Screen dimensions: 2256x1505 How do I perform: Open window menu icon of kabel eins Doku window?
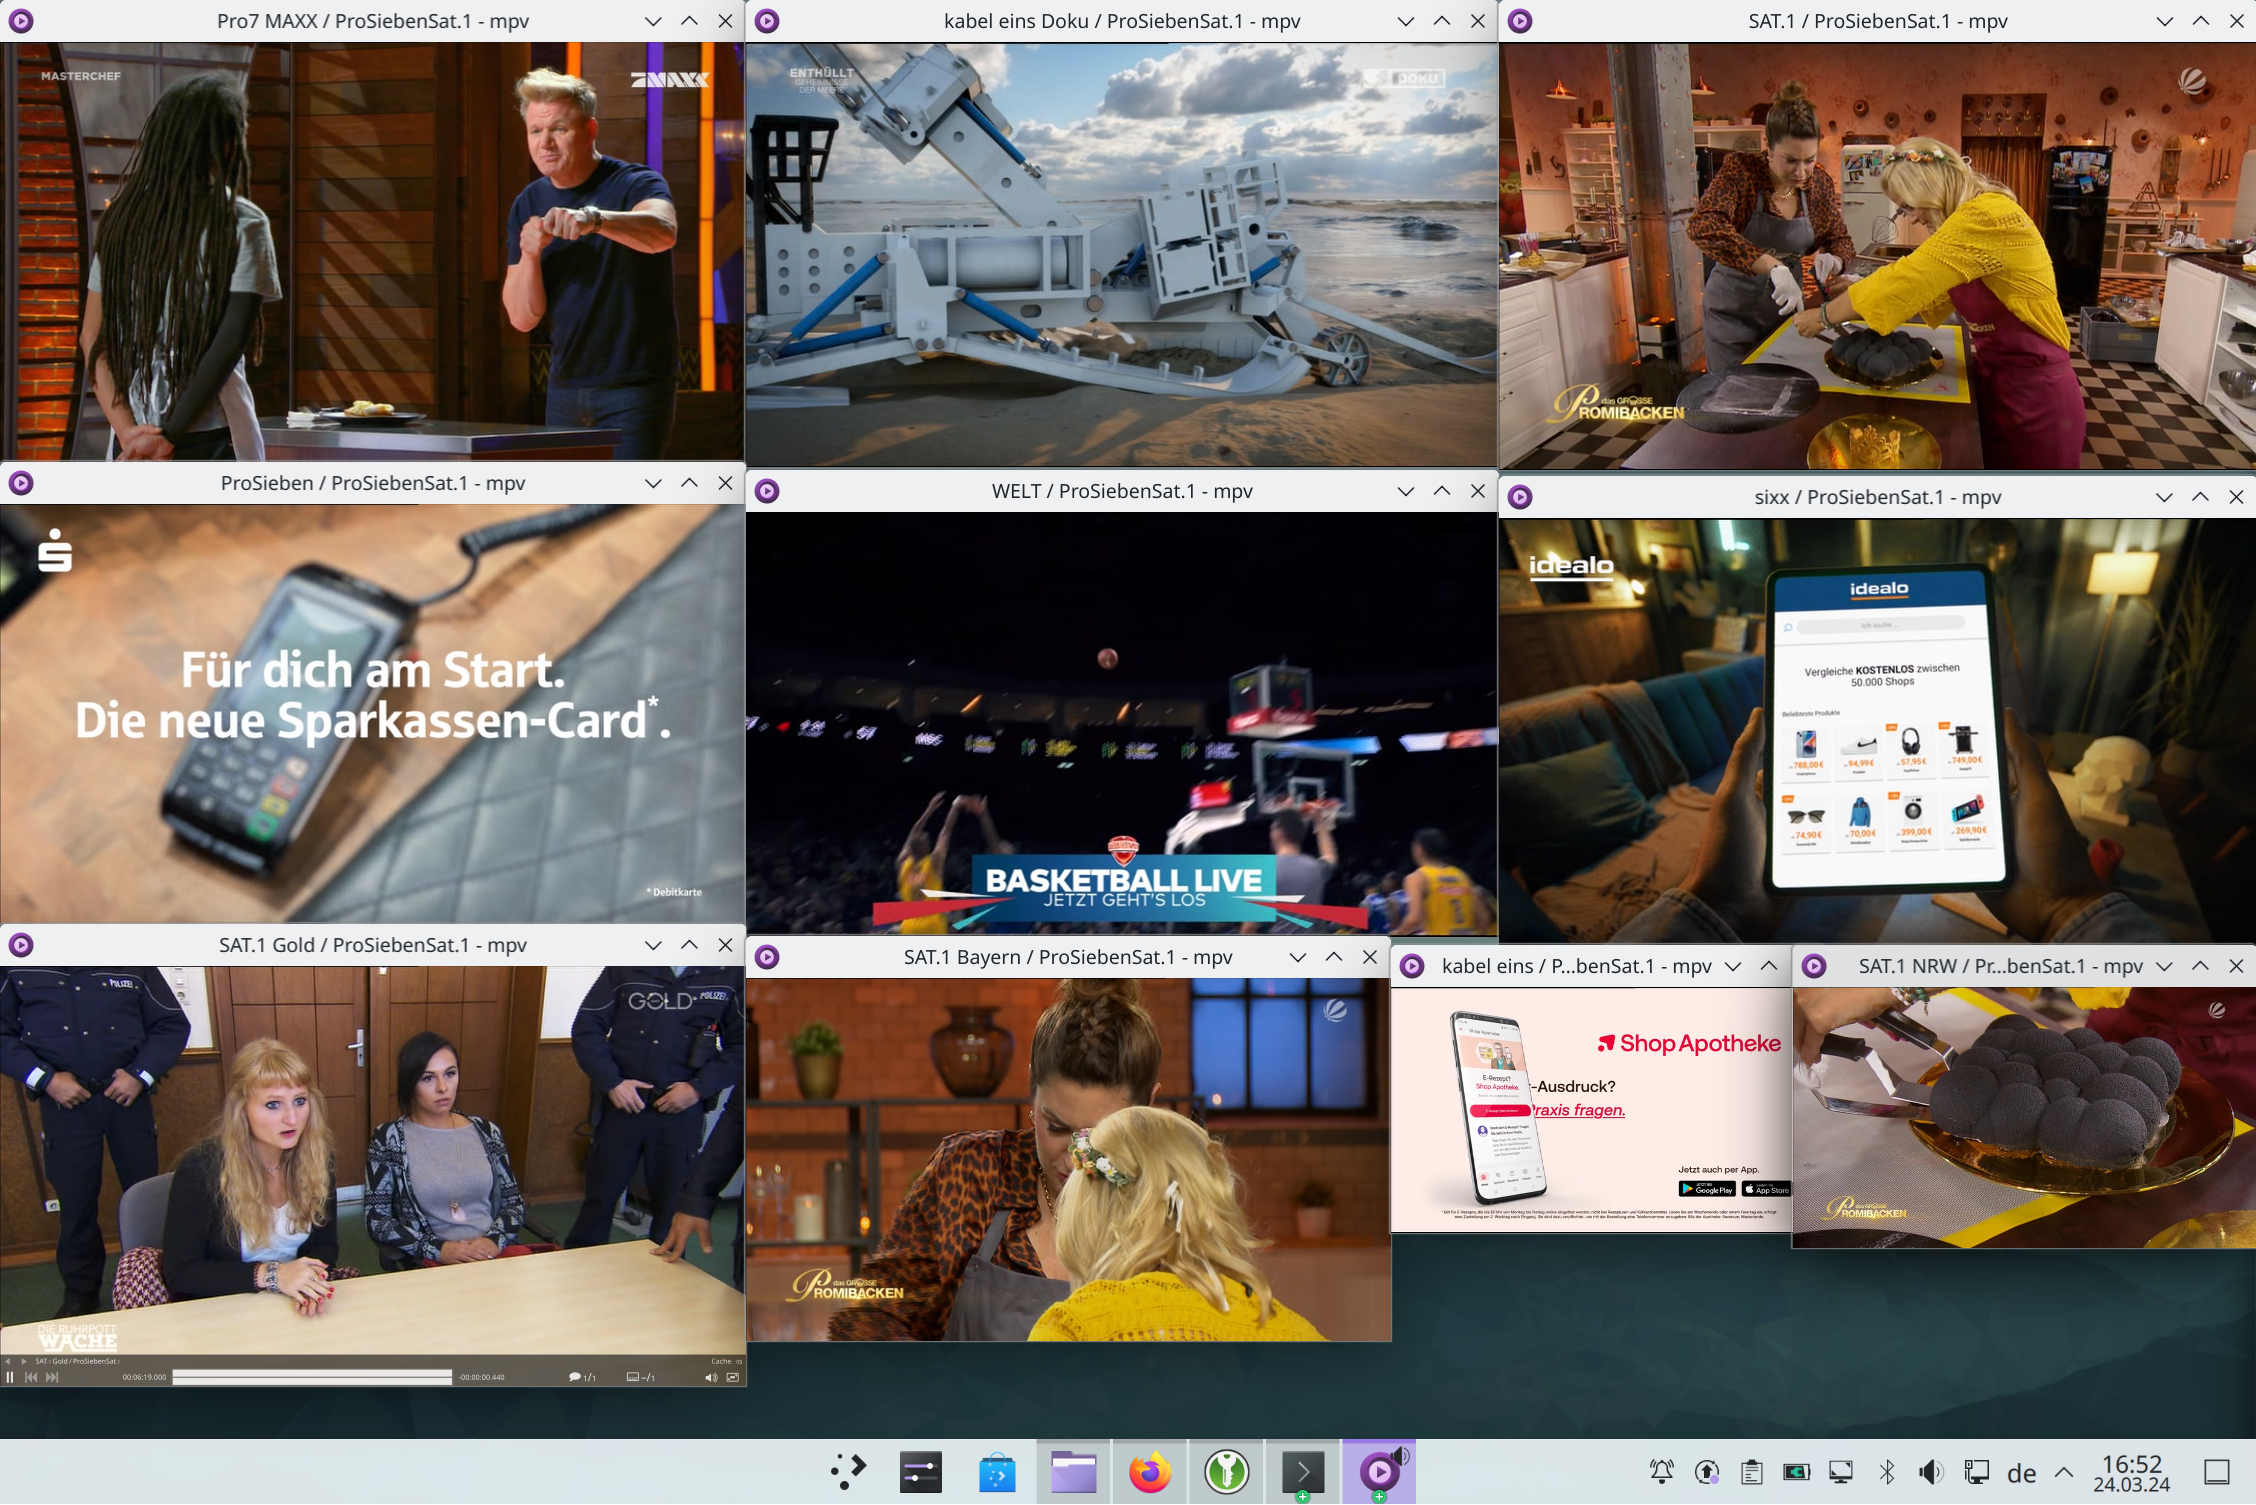[x=767, y=21]
